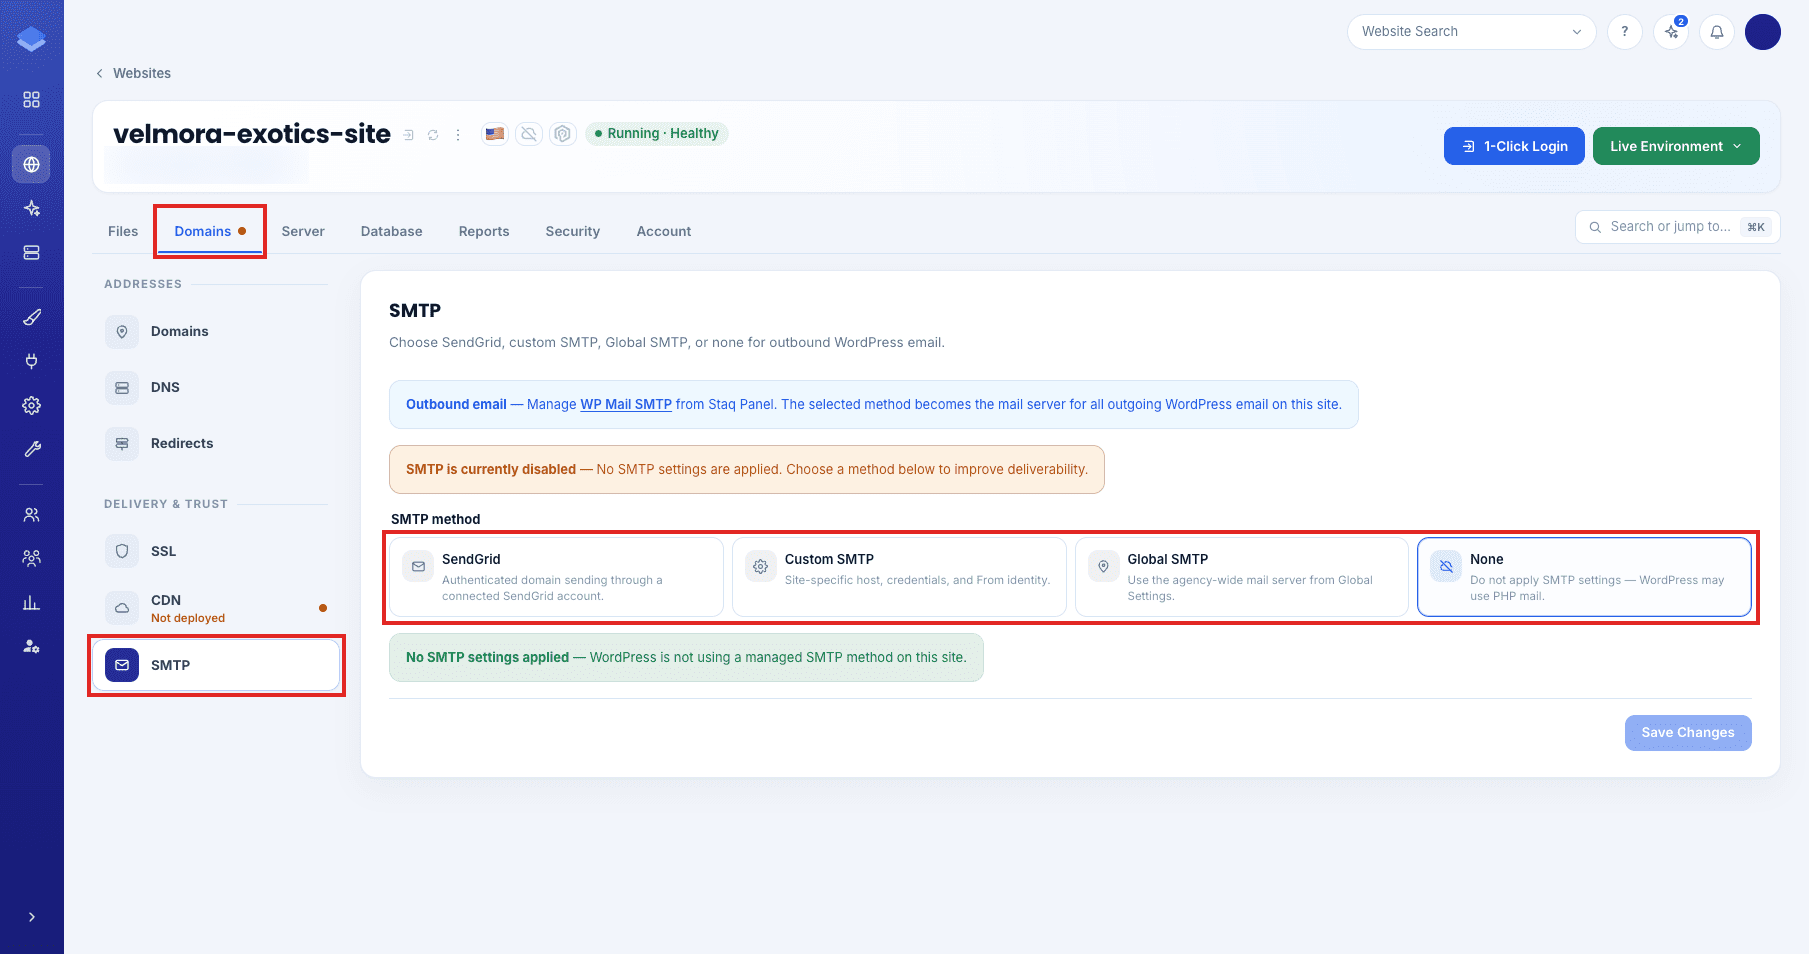The image size is (1809, 954).
Task: Click the Search or jump to field
Action: (x=1677, y=227)
